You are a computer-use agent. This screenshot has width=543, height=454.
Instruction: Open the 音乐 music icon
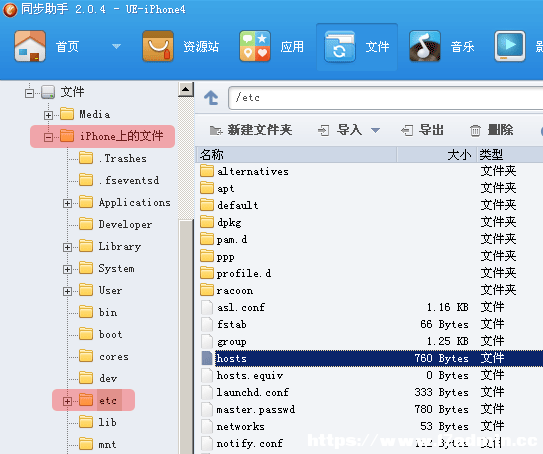pos(425,46)
